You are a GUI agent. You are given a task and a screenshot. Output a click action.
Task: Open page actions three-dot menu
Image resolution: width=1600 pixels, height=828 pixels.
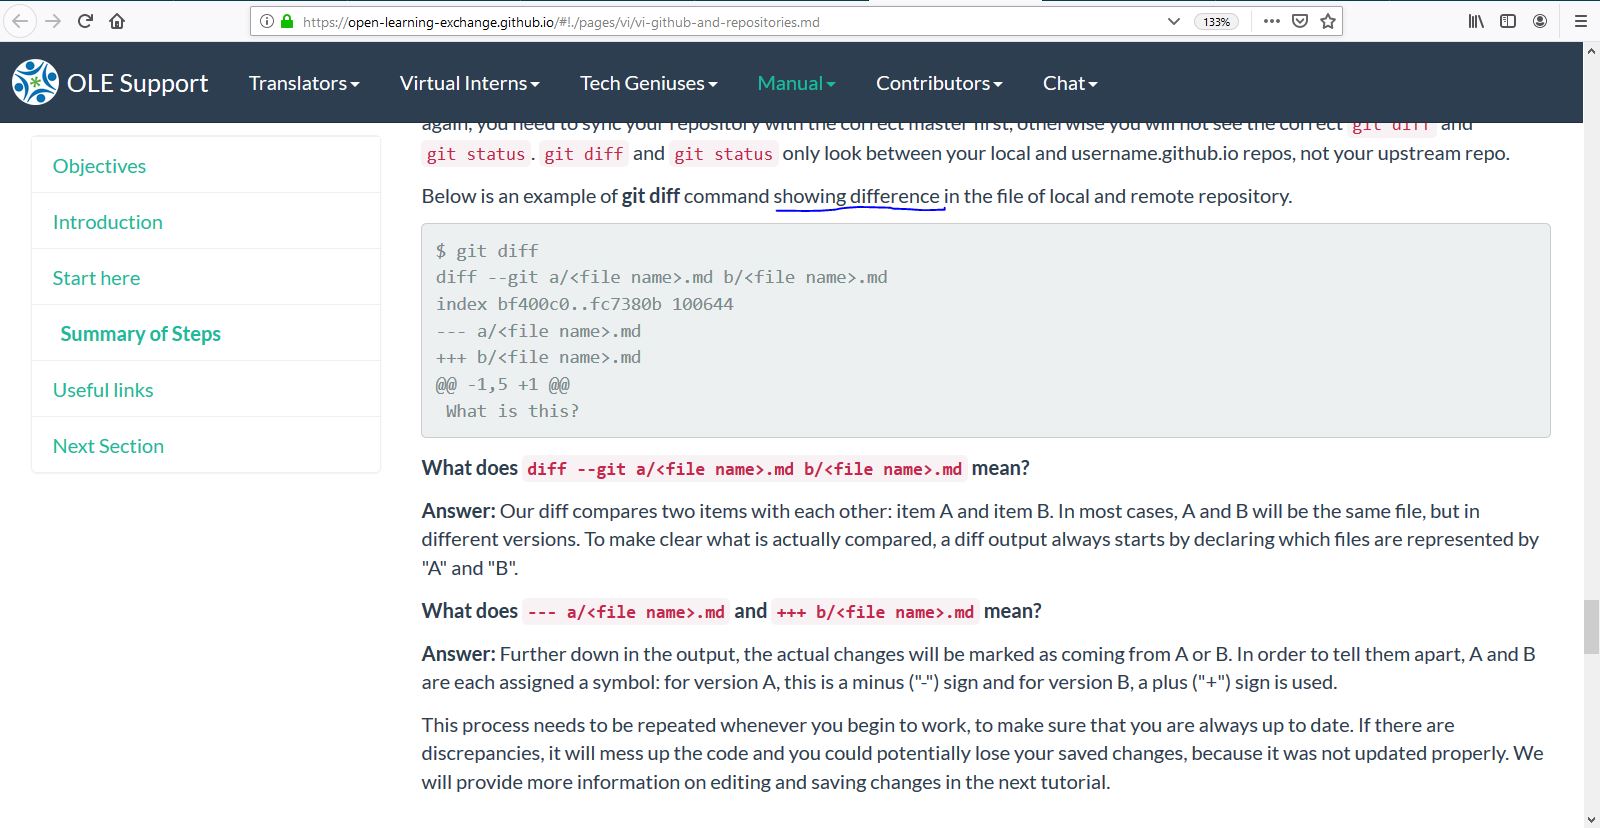(x=1271, y=21)
